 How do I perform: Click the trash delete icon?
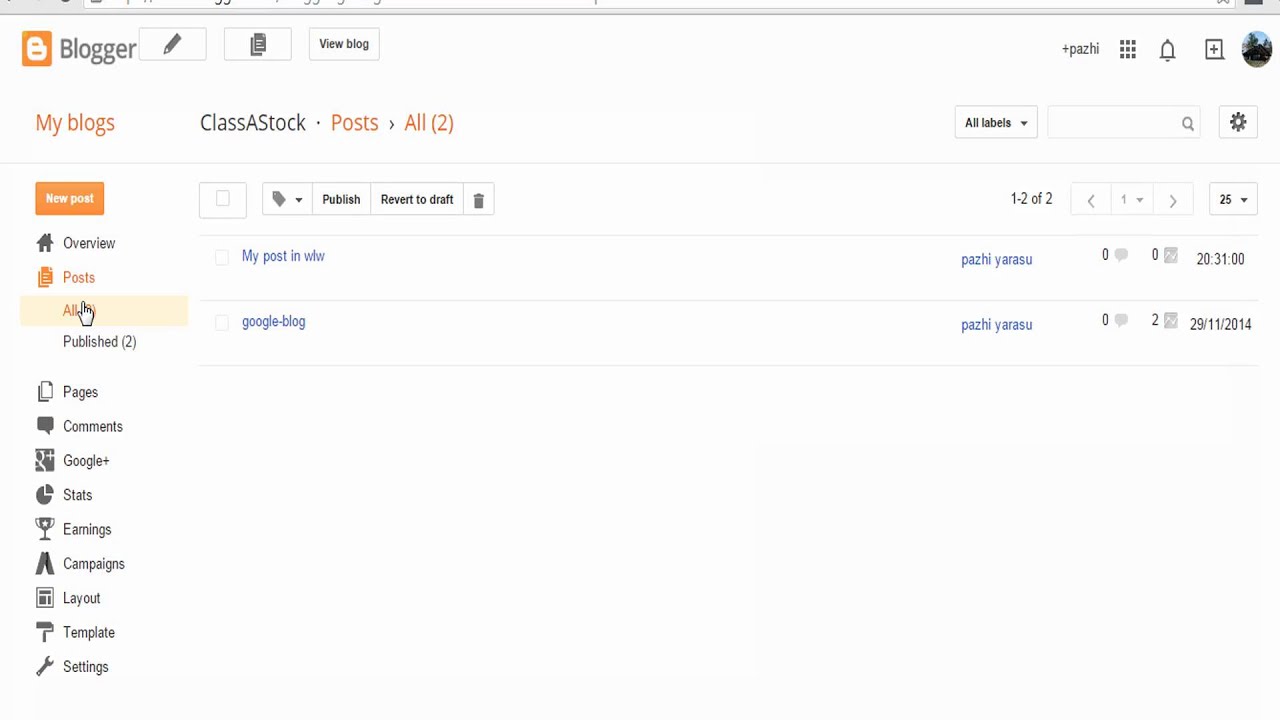click(478, 200)
